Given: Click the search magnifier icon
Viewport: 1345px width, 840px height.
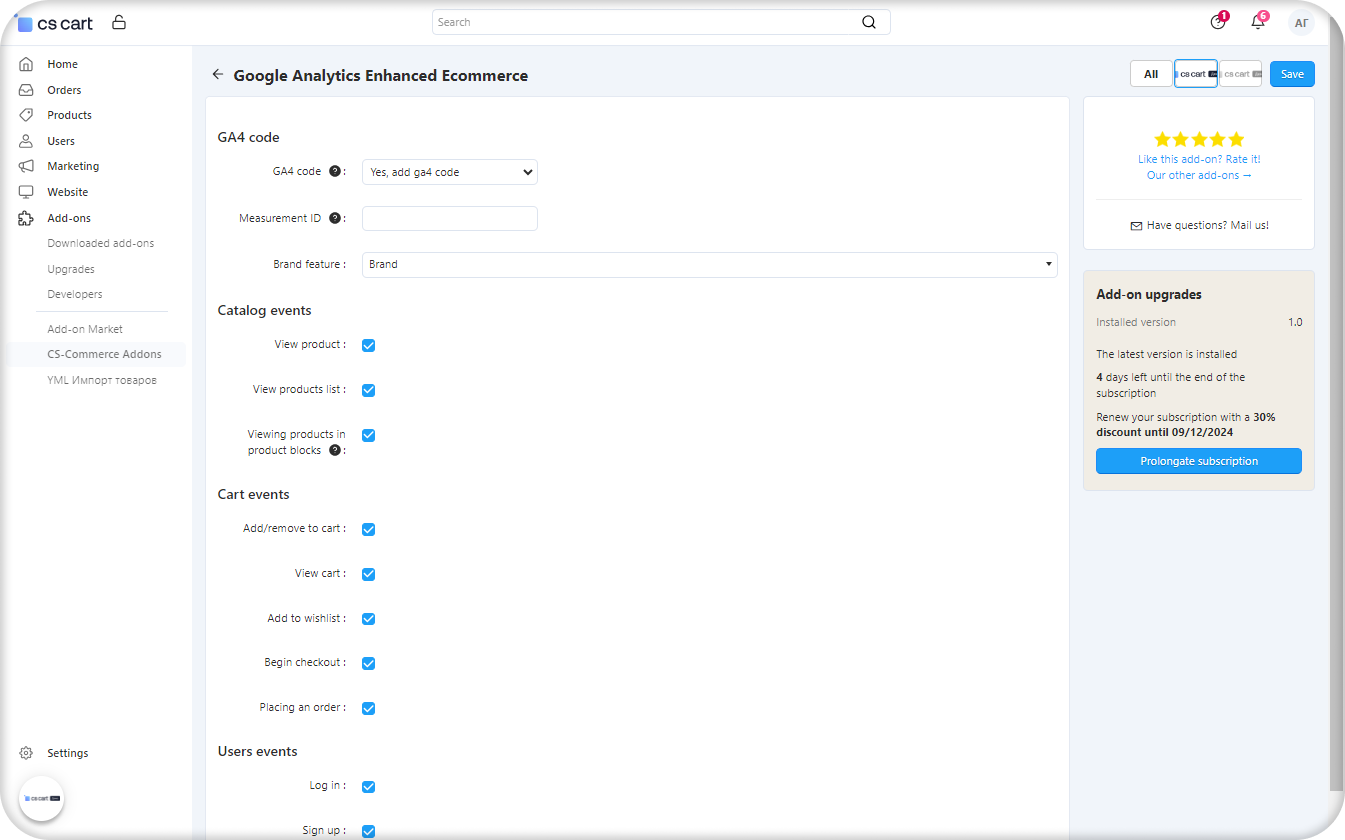Looking at the screenshot, I should (x=868, y=22).
